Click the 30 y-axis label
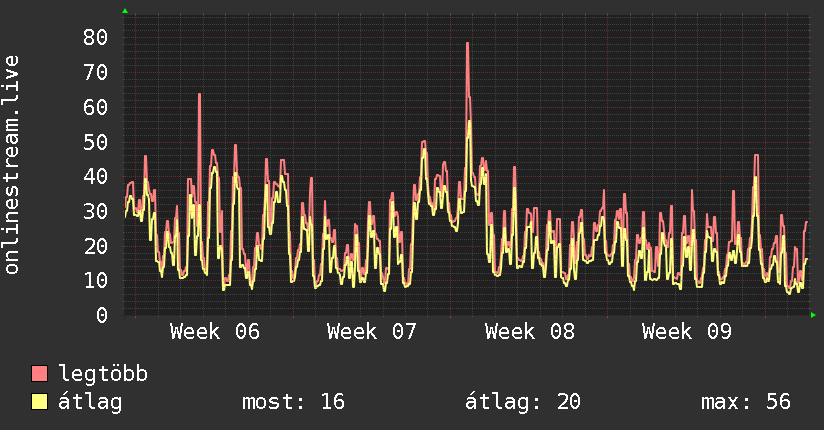 95,211
